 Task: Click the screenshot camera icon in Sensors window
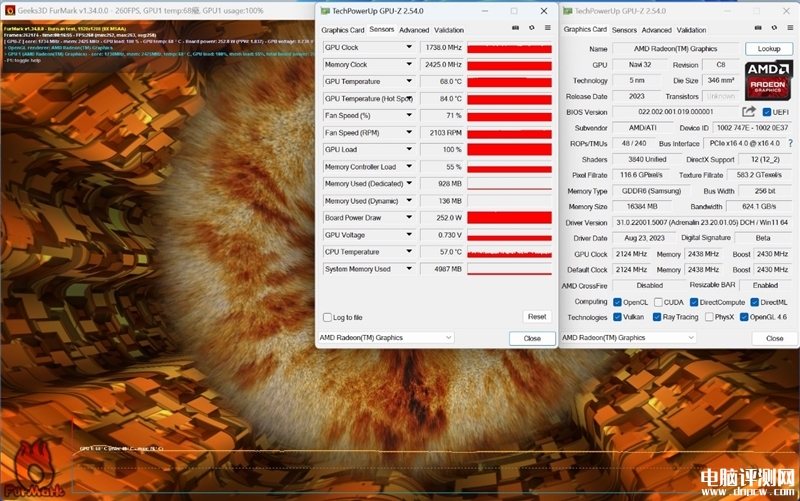pos(515,28)
